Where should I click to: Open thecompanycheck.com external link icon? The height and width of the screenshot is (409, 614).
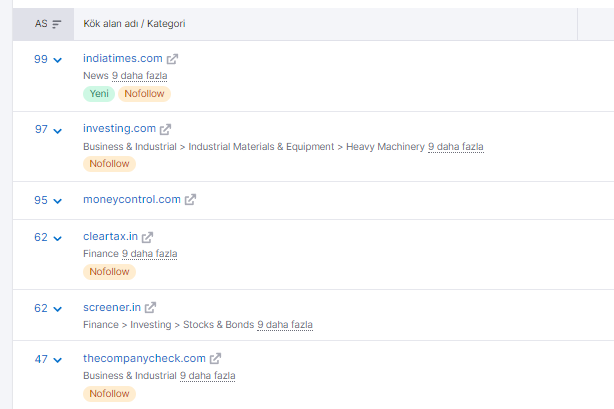215,359
